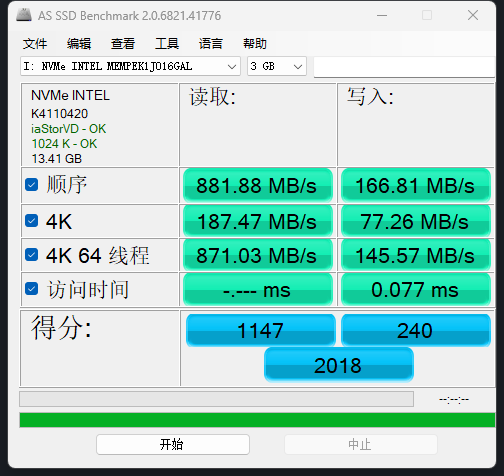Open the 工具 menu
Image resolution: width=504 pixels, height=476 pixels.
pyautogui.click(x=167, y=44)
